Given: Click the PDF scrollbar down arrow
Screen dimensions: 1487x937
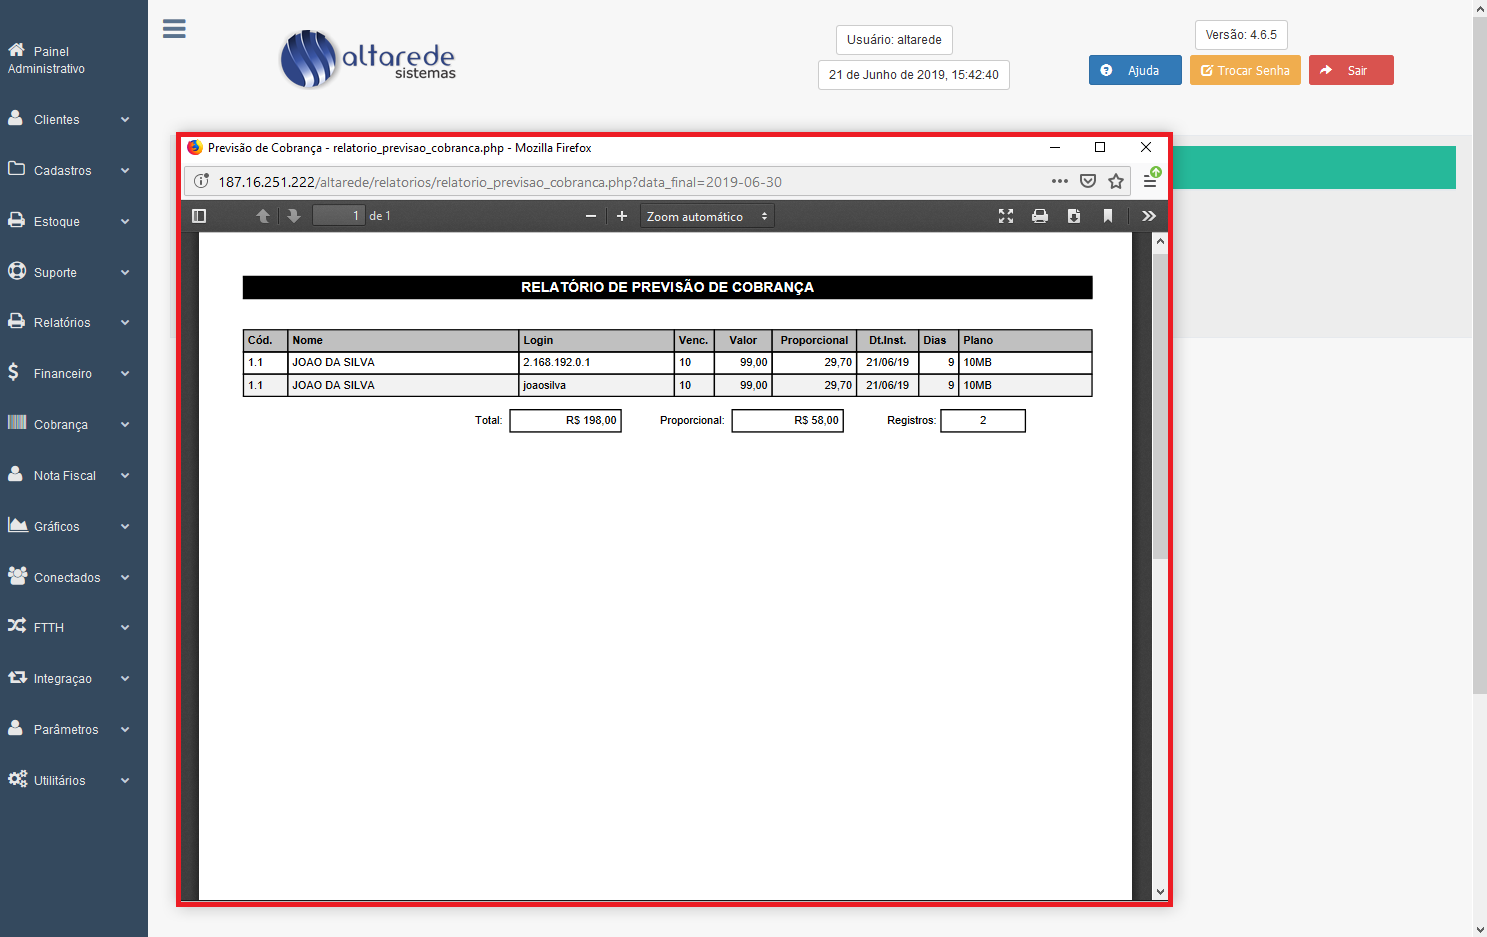Looking at the screenshot, I should 1160,892.
